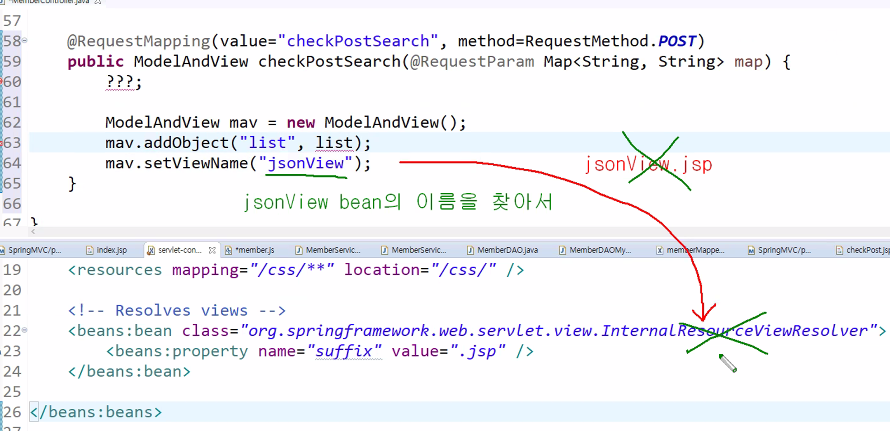Click the Resolves views comment
890x431 pixels.
[x=177, y=310]
